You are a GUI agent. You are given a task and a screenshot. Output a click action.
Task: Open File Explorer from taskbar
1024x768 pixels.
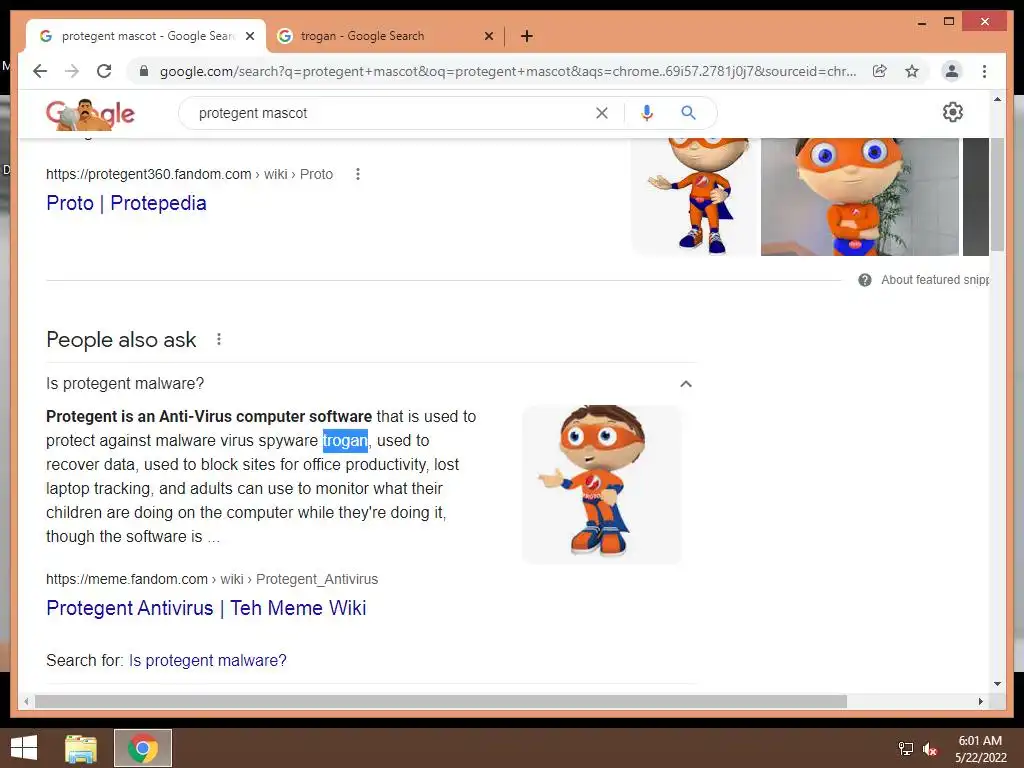coord(81,748)
